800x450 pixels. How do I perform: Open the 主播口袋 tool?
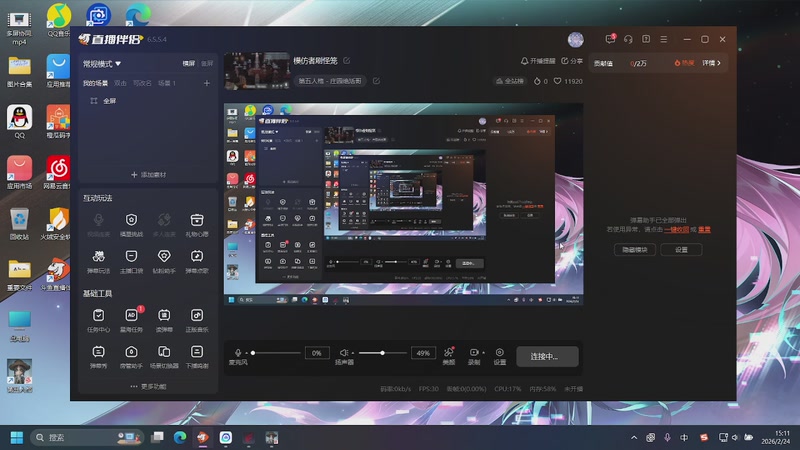[131, 261]
